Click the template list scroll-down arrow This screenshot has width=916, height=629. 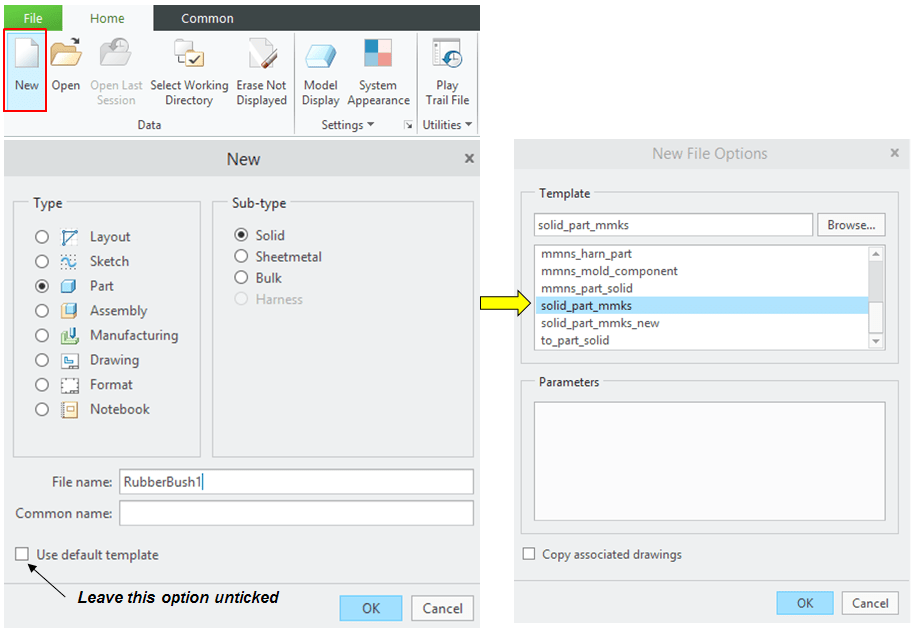876,341
